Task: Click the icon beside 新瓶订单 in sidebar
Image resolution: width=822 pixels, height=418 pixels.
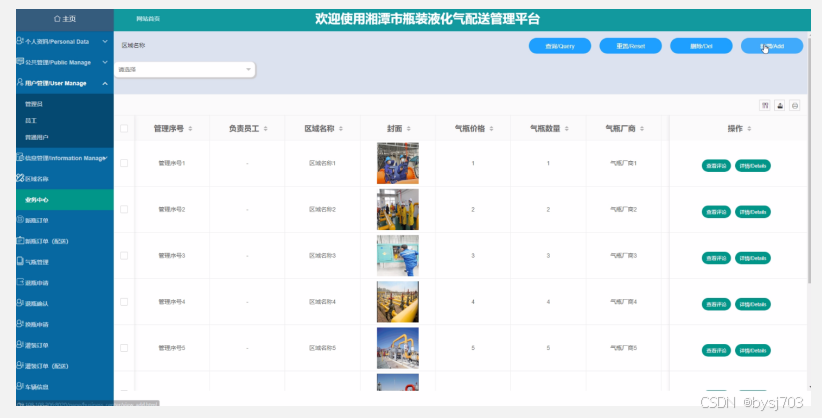Action: click(20, 220)
